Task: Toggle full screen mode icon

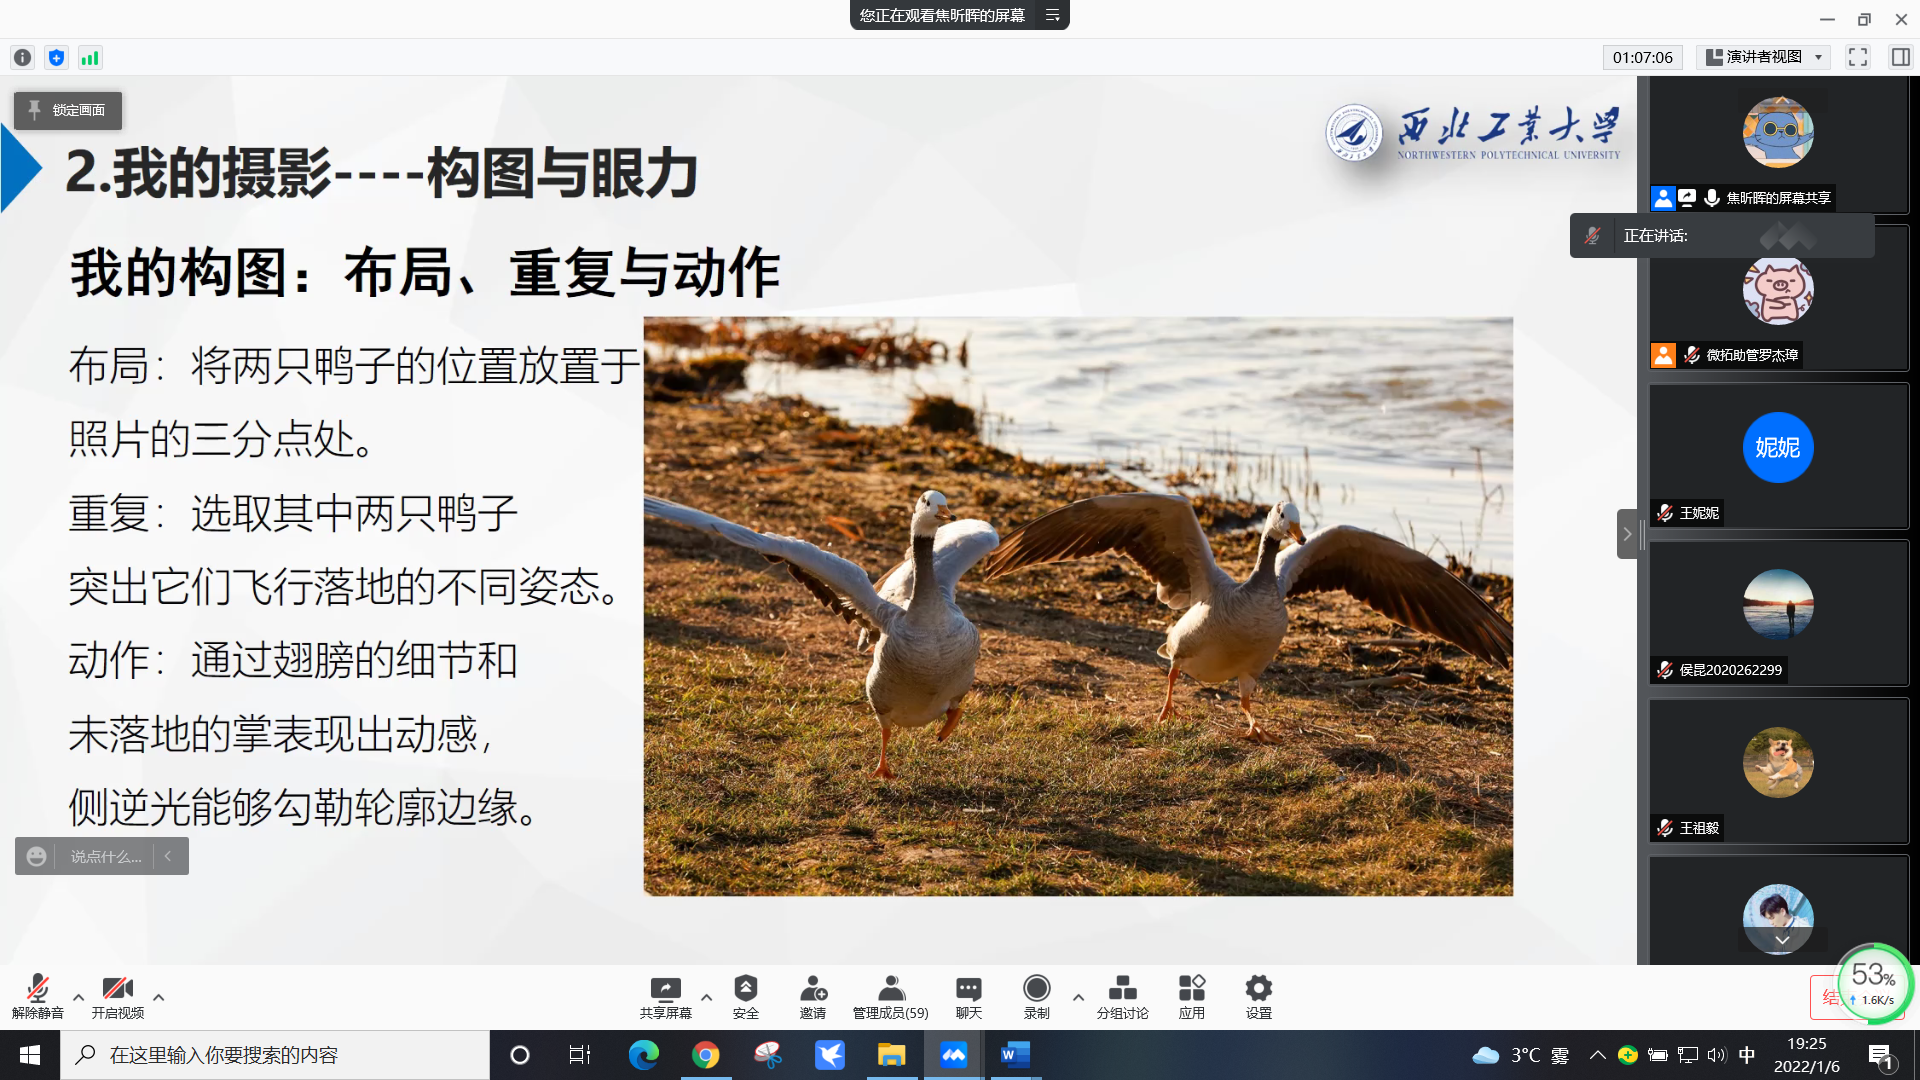Action: tap(1857, 57)
